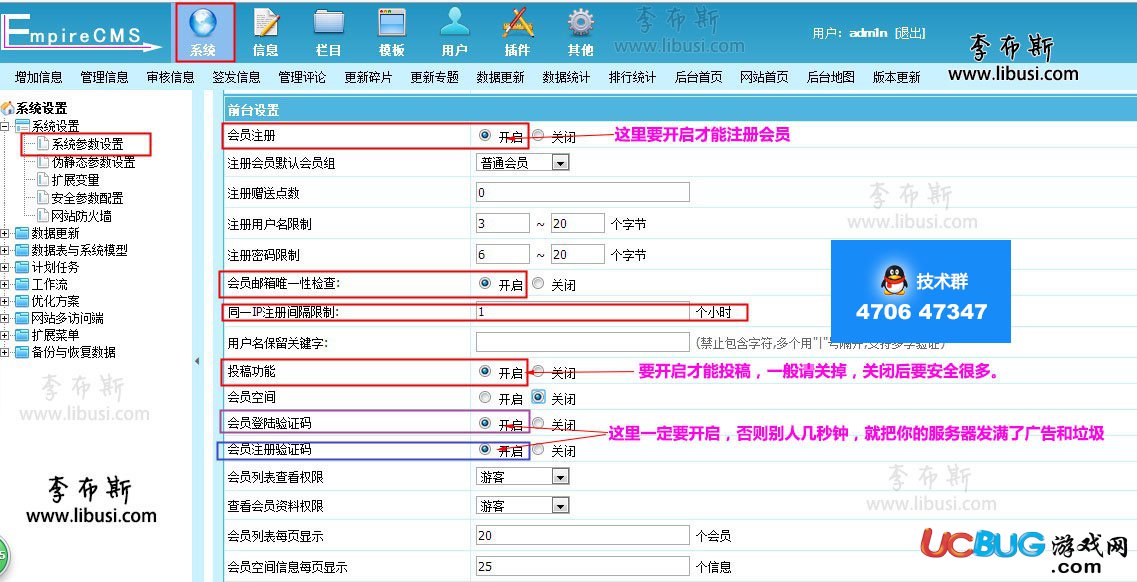Expand the 优化方案 tree node
The image size is (1137, 582).
pyautogui.click(x=5, y=302)
